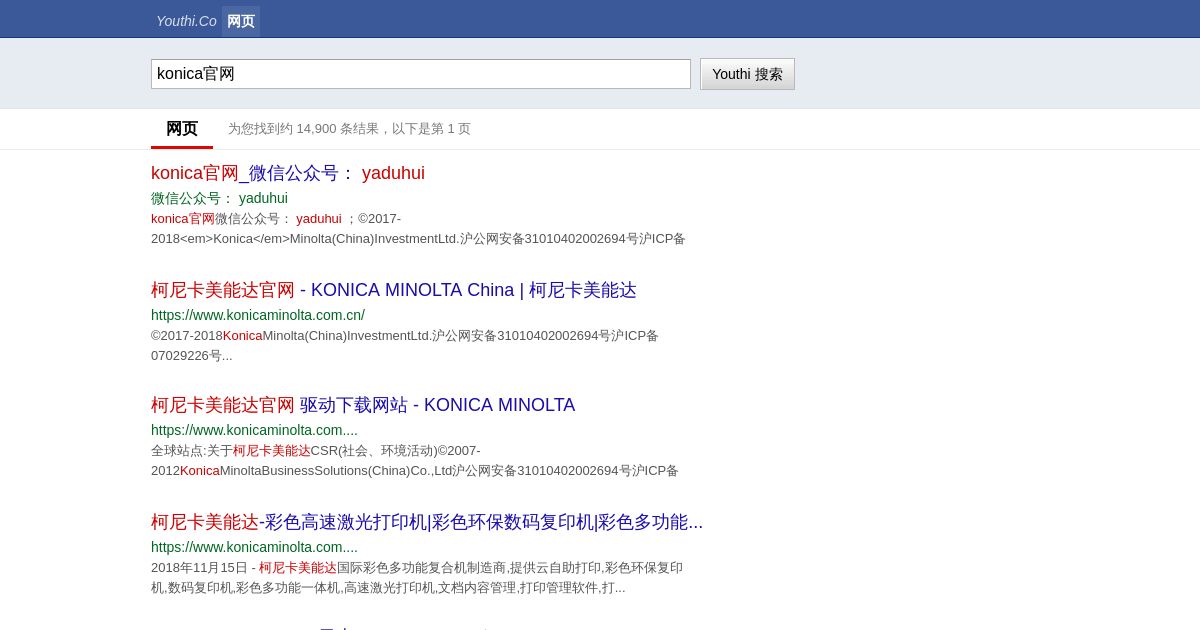Viewport: 1200px width, 630px height.
Task: Click snippet line 2018<em>Konica</em>Minolta(China)
Action: [418, 239]
